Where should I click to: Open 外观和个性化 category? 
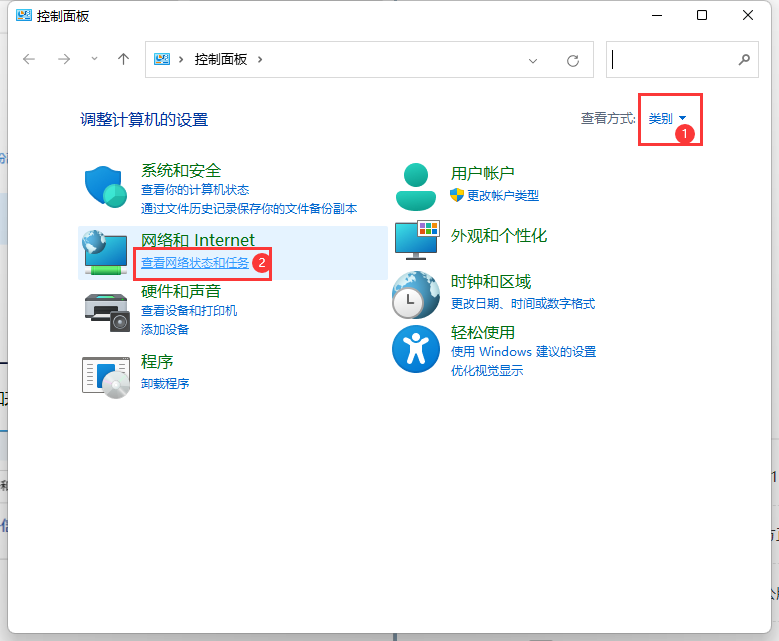tap(499, 236)
